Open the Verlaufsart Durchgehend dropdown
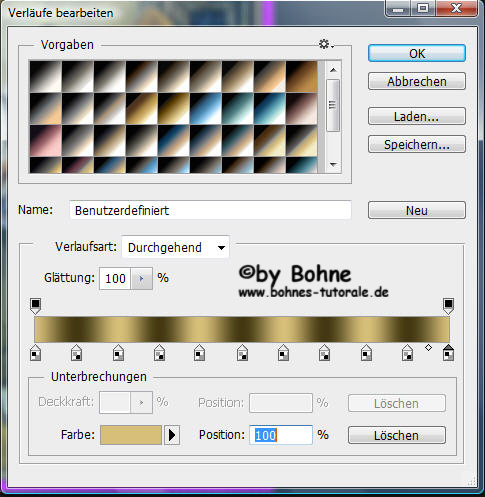The height and width of the screenshot is (497, 485). click(x=175, y=247)
